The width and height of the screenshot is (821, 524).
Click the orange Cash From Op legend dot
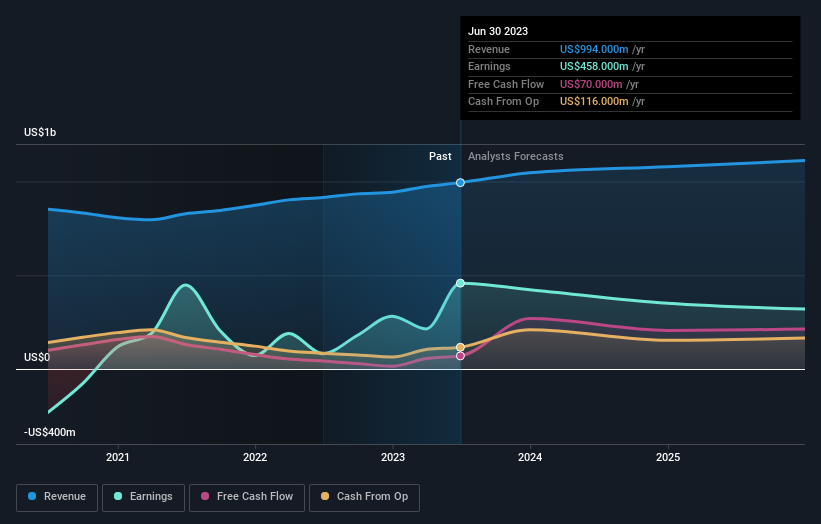click(x=325, y=496)
